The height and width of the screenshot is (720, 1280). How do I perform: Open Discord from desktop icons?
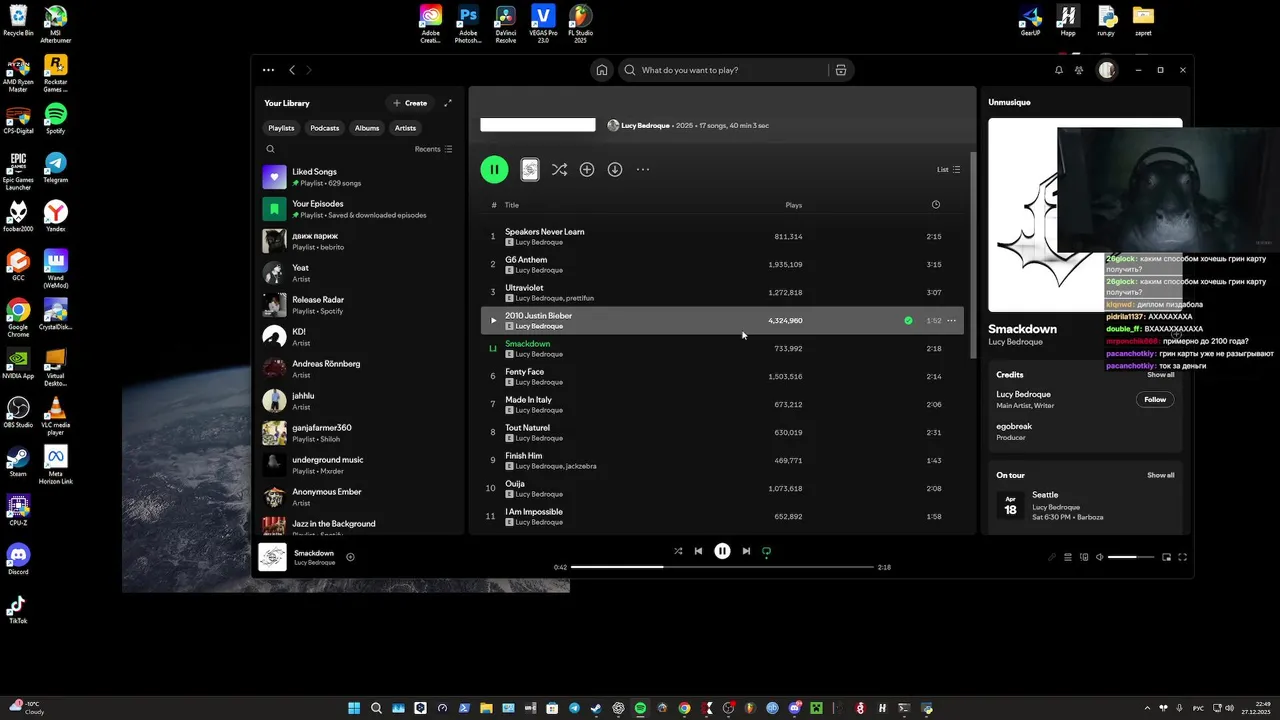18,559
